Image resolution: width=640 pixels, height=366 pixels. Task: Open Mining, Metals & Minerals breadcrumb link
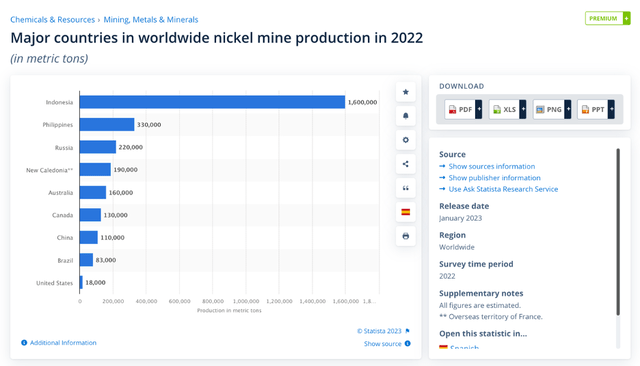(151, 20)
